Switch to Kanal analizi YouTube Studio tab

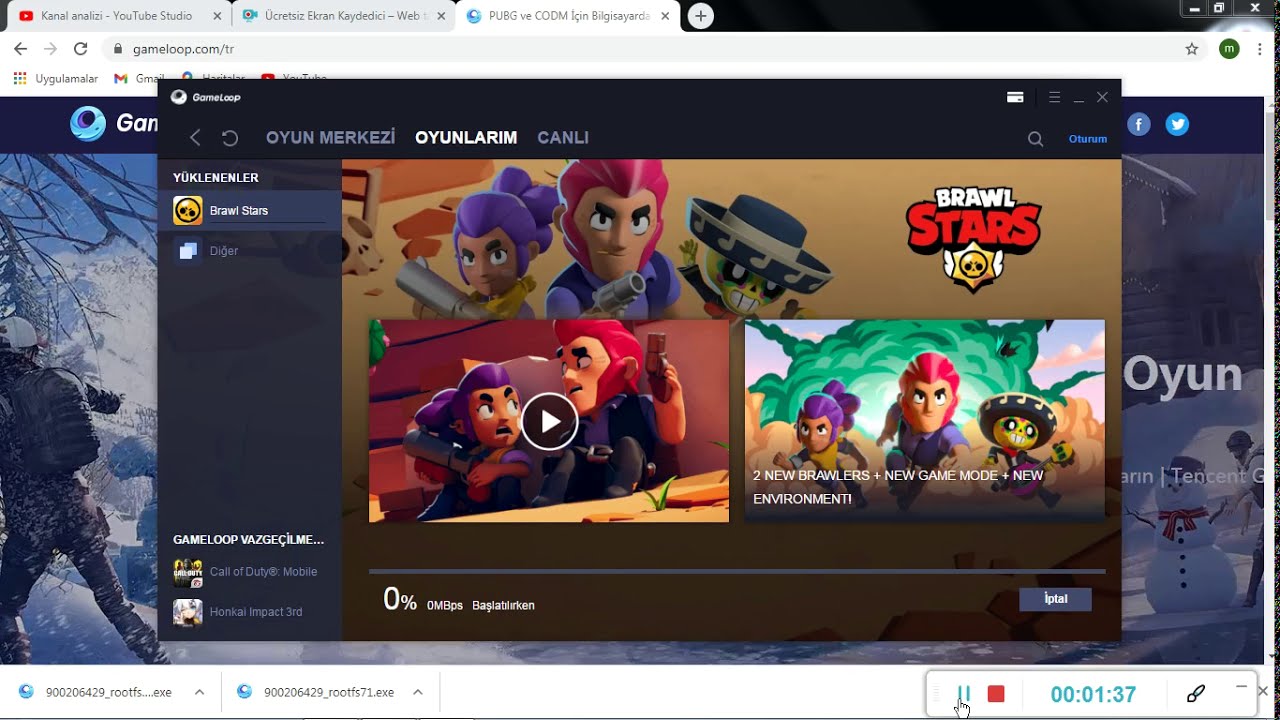click(x=116, y=16)
